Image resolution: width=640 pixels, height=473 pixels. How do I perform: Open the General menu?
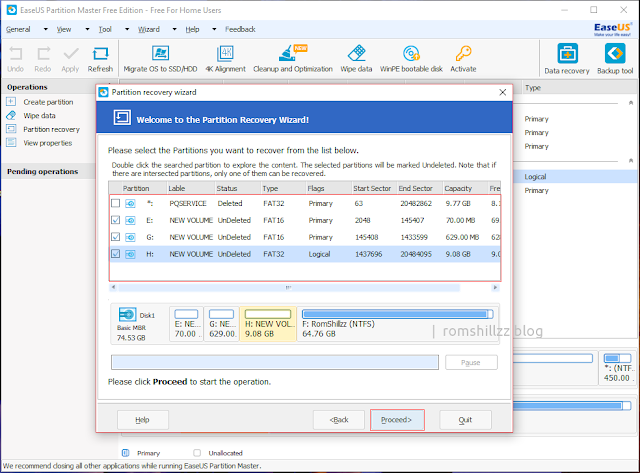click(x=18, y=29)
